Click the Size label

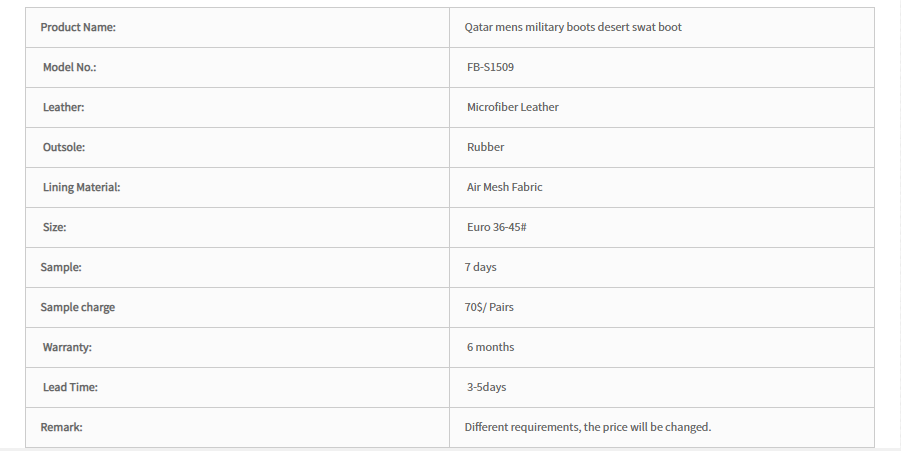click(x=55, y=228)
